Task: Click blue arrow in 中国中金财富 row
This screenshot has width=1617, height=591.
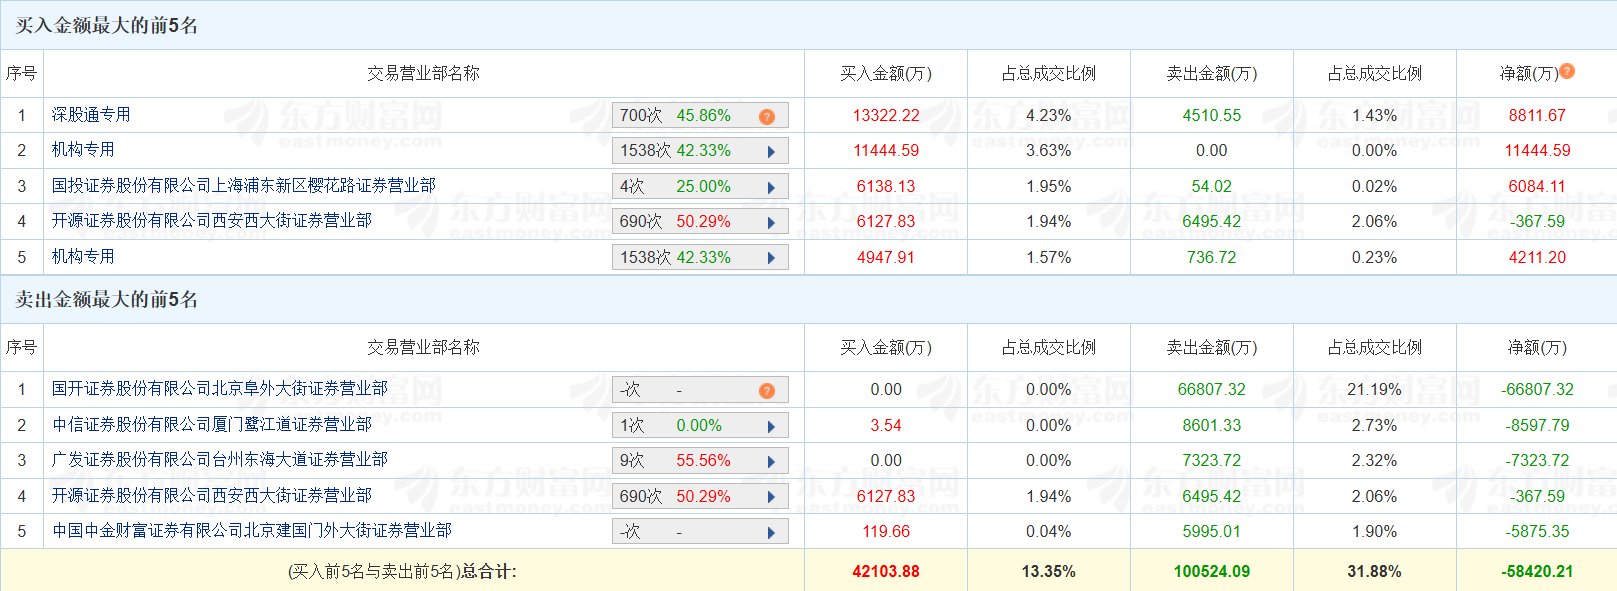Action: pos(771,532)
